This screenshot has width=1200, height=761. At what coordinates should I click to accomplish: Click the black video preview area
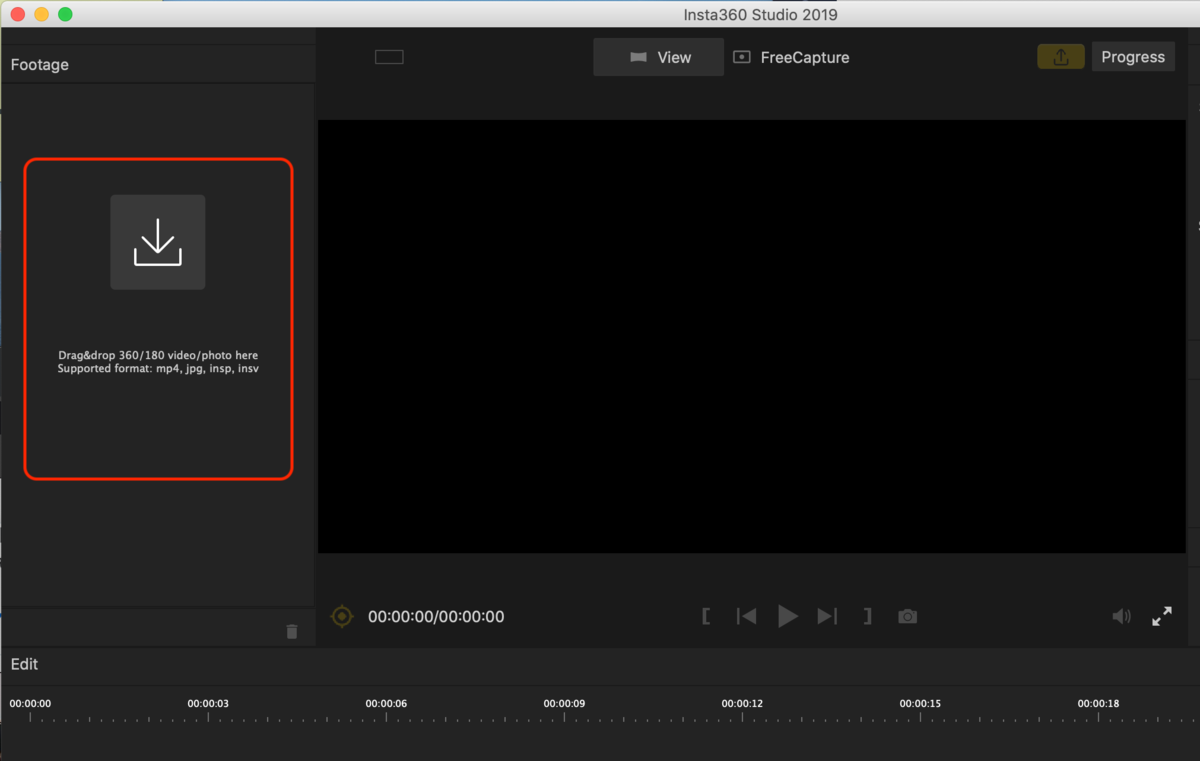click(751, 336)
